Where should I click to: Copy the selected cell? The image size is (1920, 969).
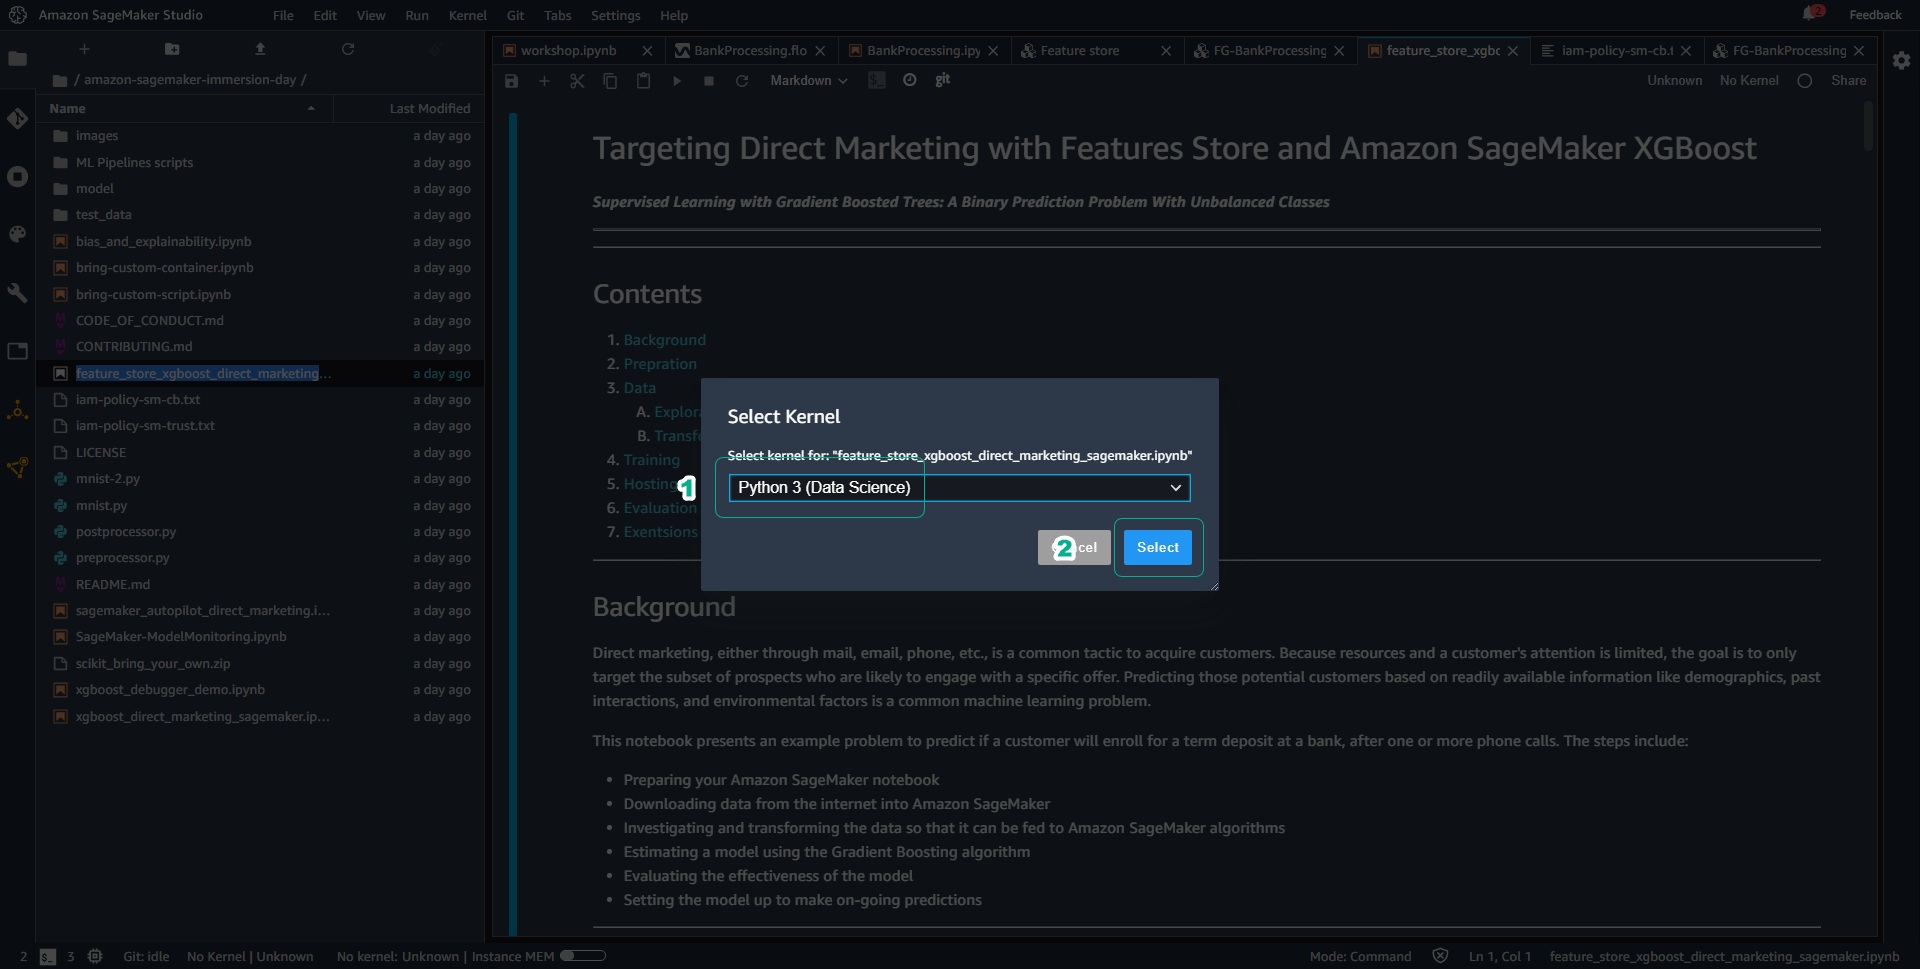click(610, 81)
